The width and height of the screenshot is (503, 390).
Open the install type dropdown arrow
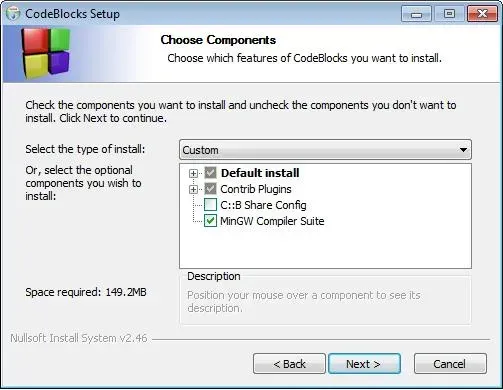click(x=463, y=150)
